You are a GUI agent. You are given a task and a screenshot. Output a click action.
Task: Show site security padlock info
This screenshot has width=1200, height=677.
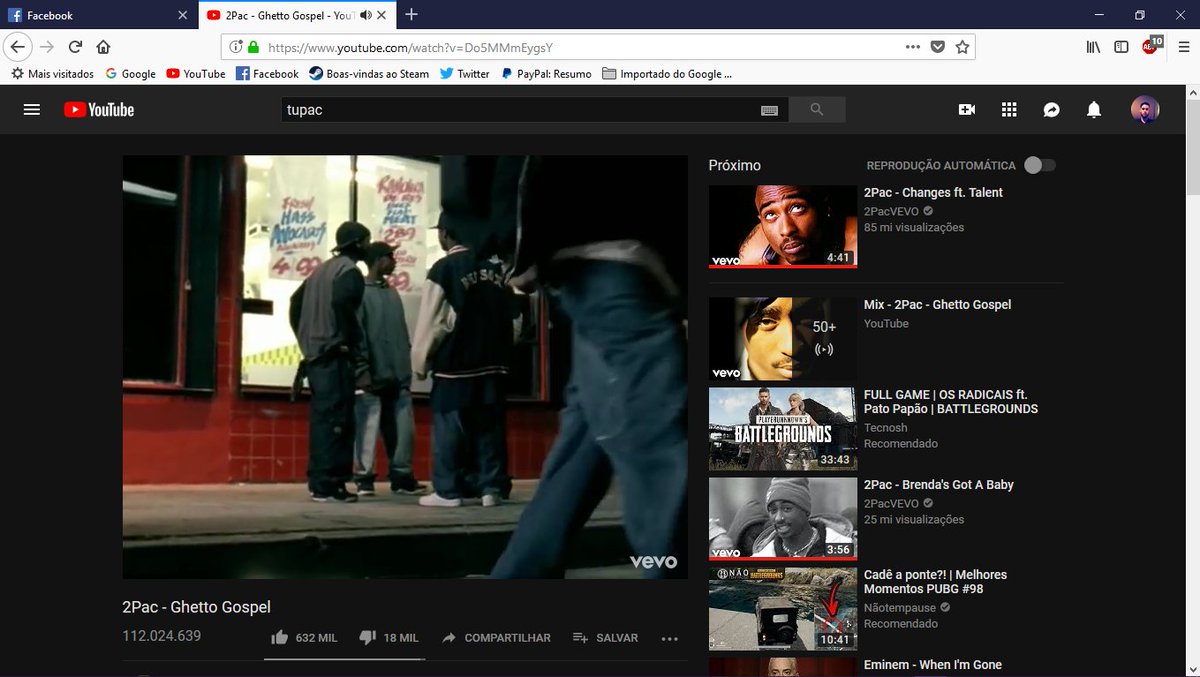pos(253,47)
